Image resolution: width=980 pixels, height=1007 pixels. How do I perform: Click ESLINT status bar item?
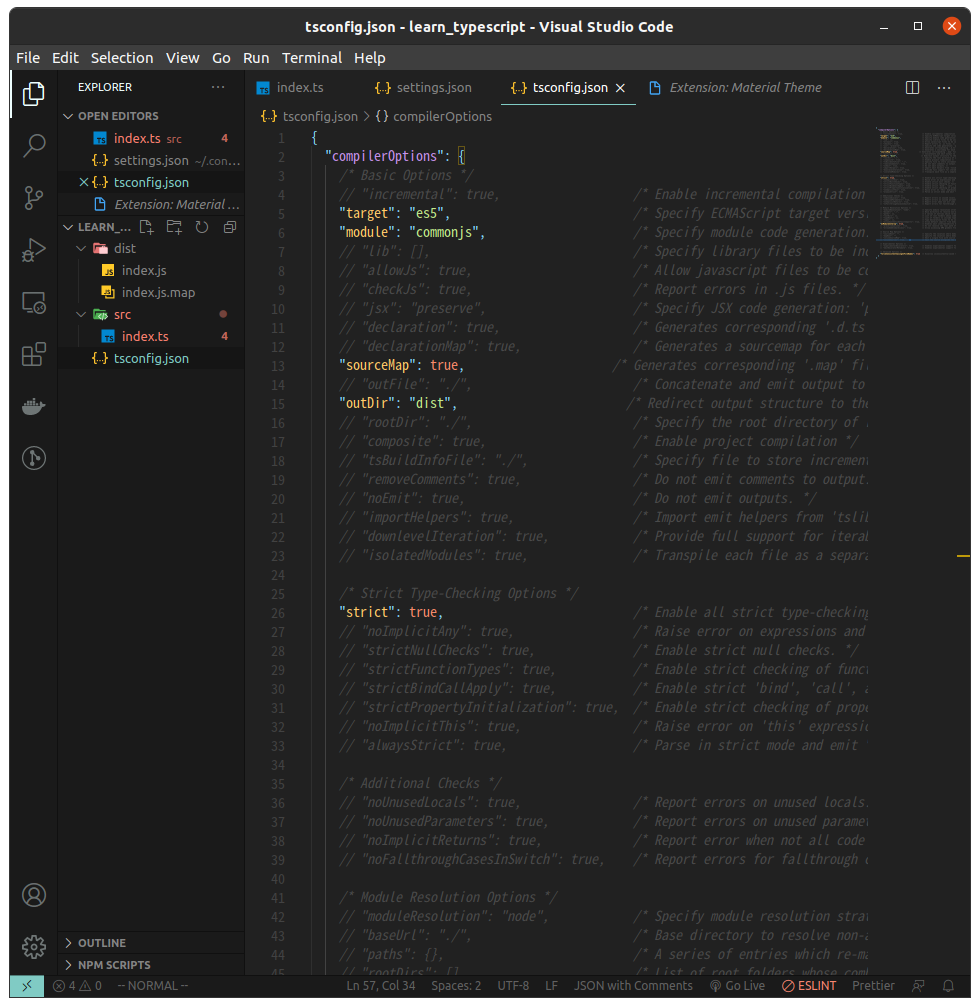(809, 986)
